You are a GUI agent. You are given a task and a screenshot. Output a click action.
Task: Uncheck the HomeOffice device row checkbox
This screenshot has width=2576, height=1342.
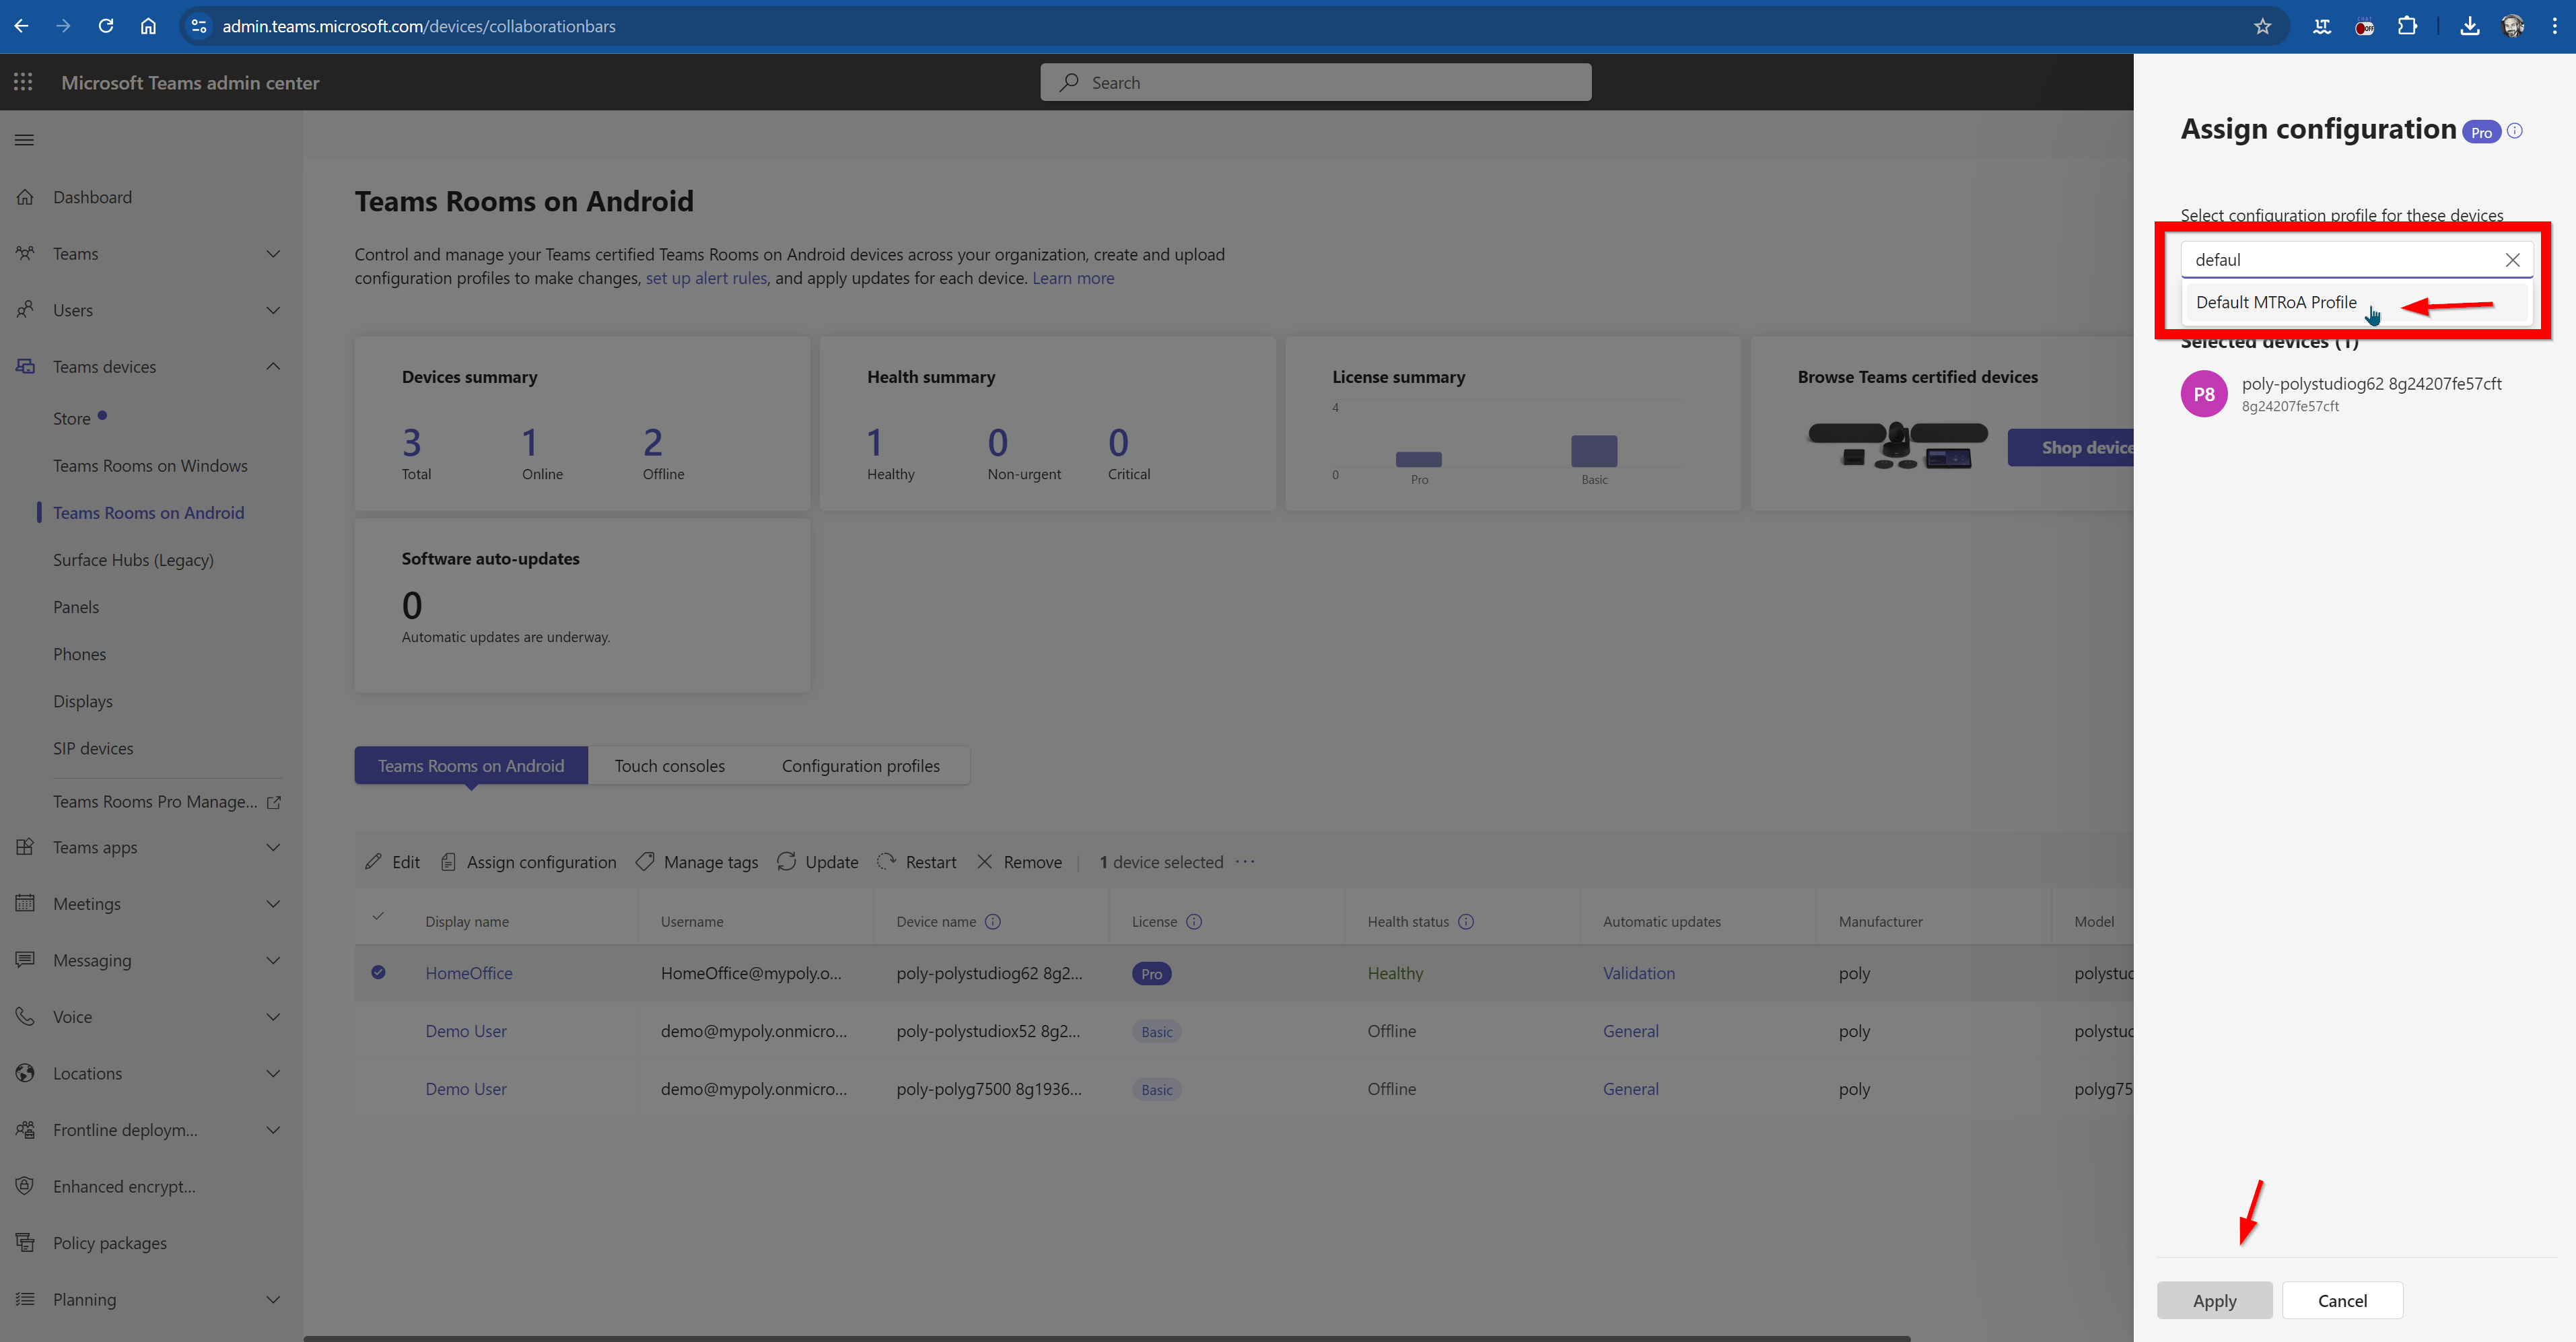tap(378, 972)
